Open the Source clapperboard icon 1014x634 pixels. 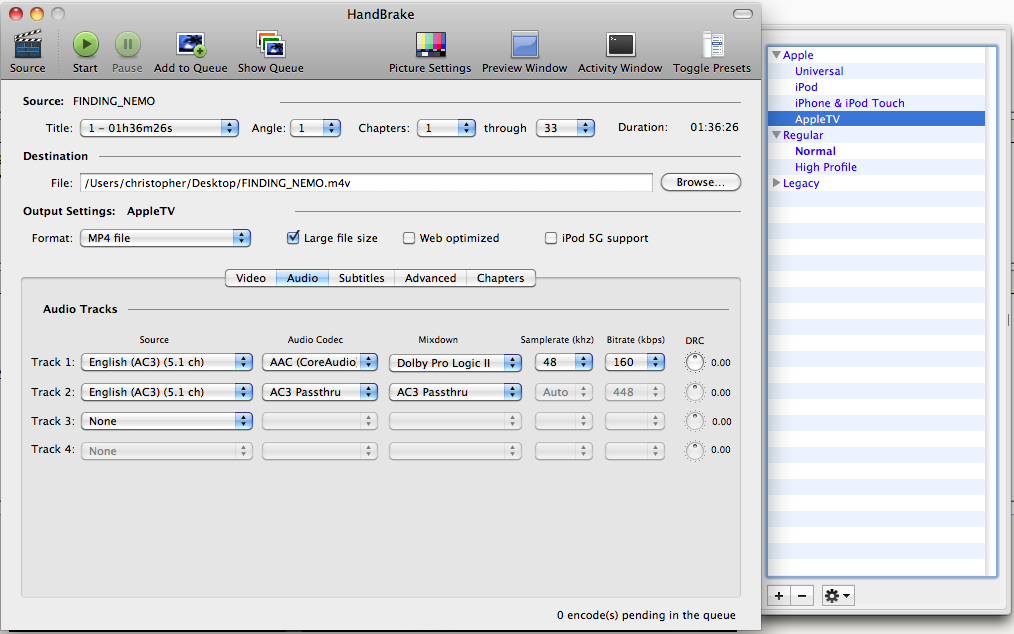tap(28, 45)
